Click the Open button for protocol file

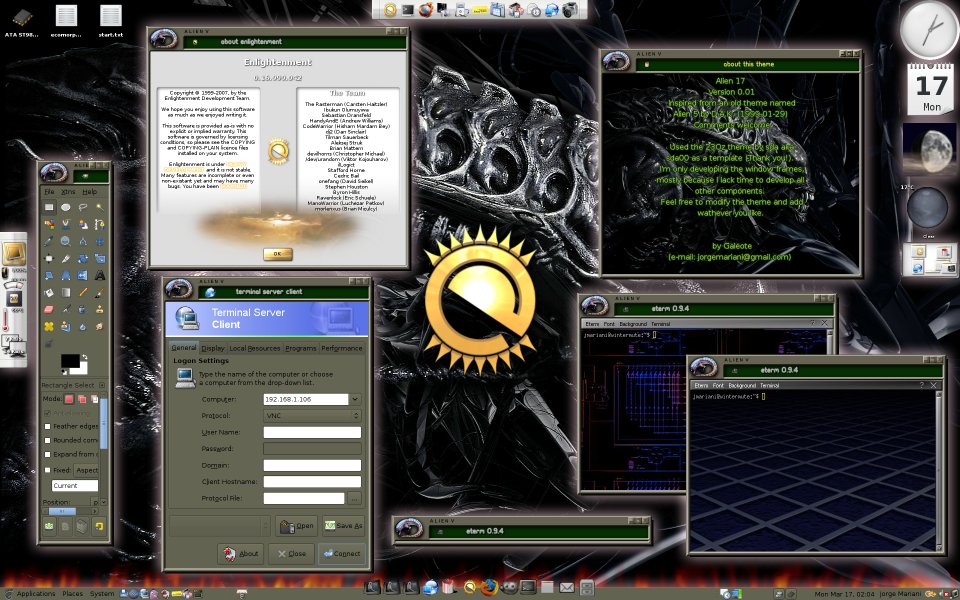coord(296,525)
